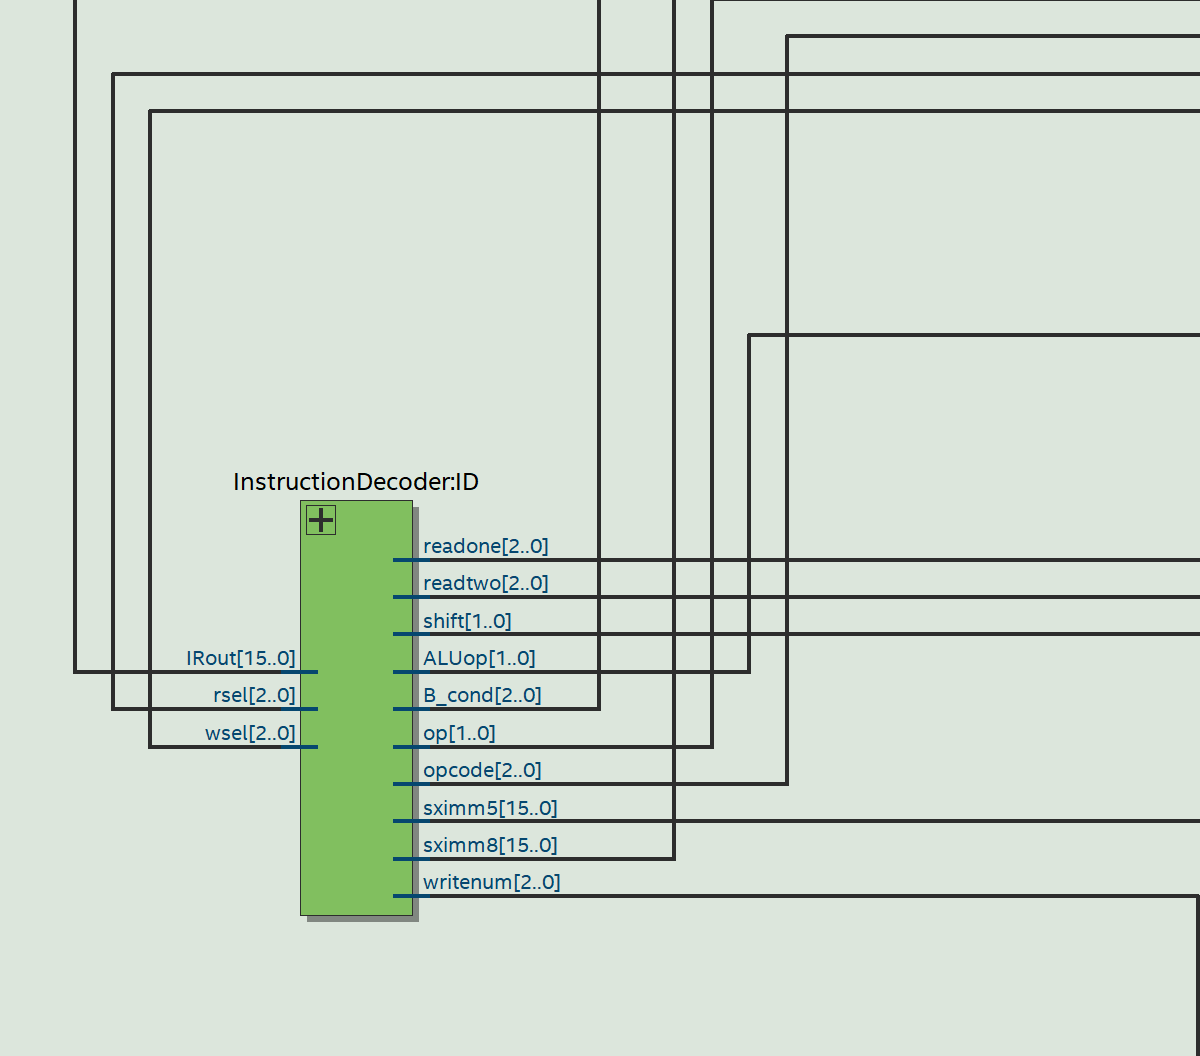Select the sximm8[15..0] output label
This screenshot has width=1200, height=1056.
tap(490, 844)
